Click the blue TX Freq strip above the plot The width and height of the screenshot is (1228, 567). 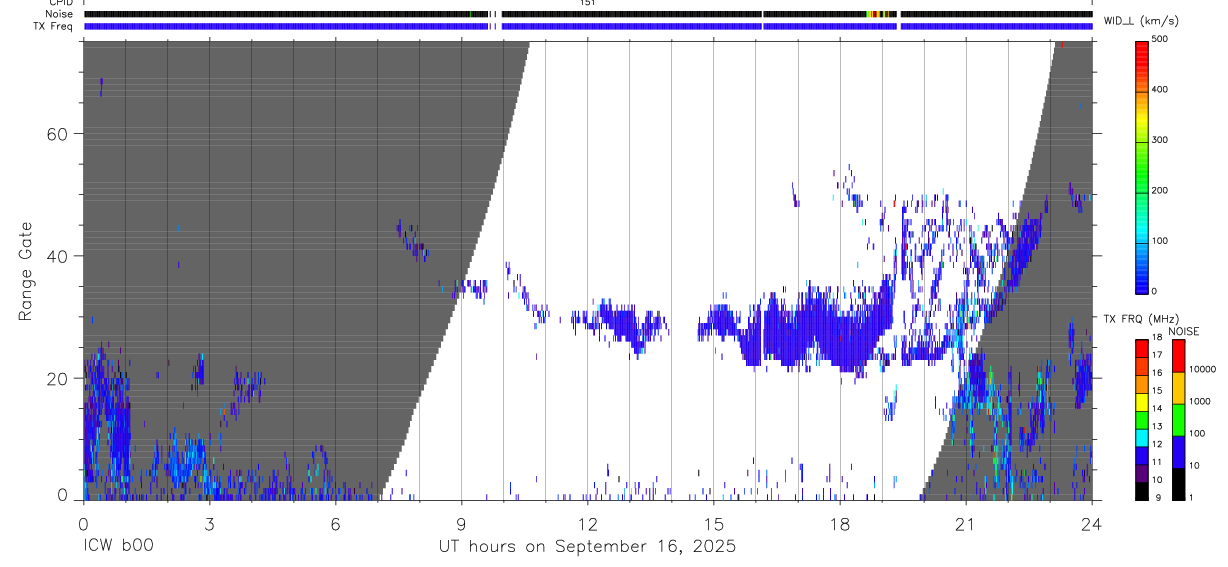tap(588, 26)
